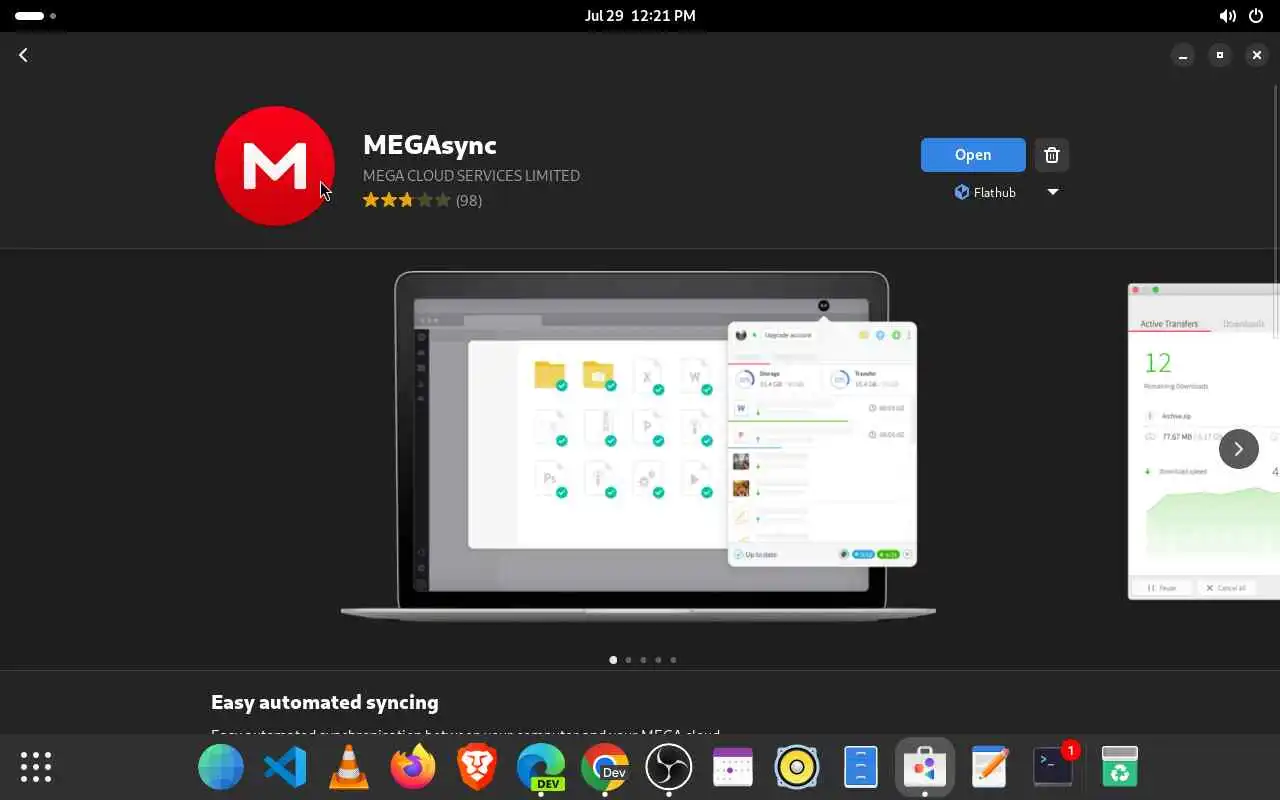The width and height of the screenshot is (1280, 800).
Task: Launch the yellow speaker music app
Action: [797, 767]
